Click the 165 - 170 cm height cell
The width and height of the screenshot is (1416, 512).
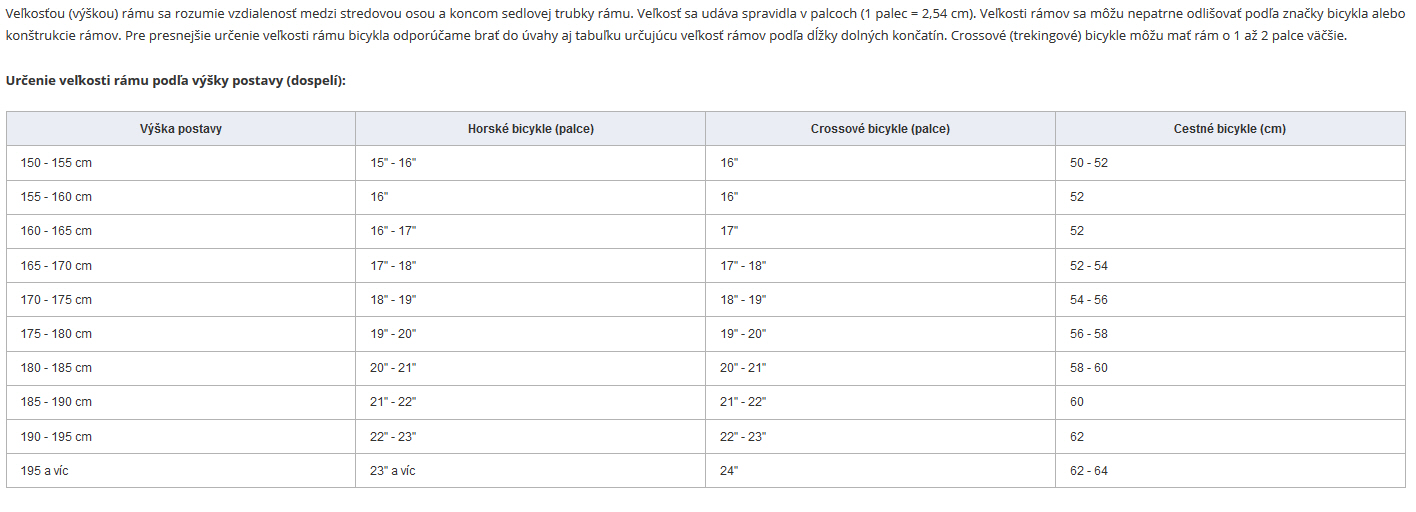point(181,266)
